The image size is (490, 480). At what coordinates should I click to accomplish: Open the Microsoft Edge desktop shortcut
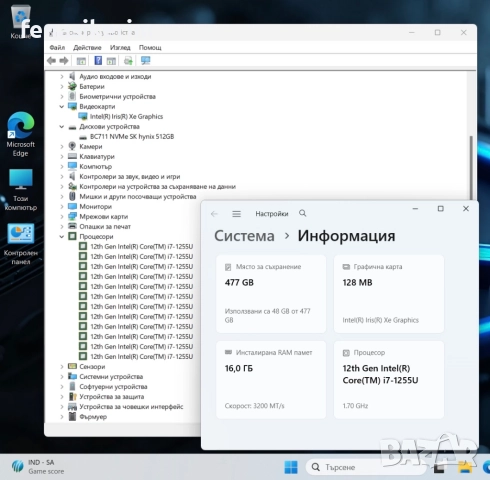tap(20, 134)
